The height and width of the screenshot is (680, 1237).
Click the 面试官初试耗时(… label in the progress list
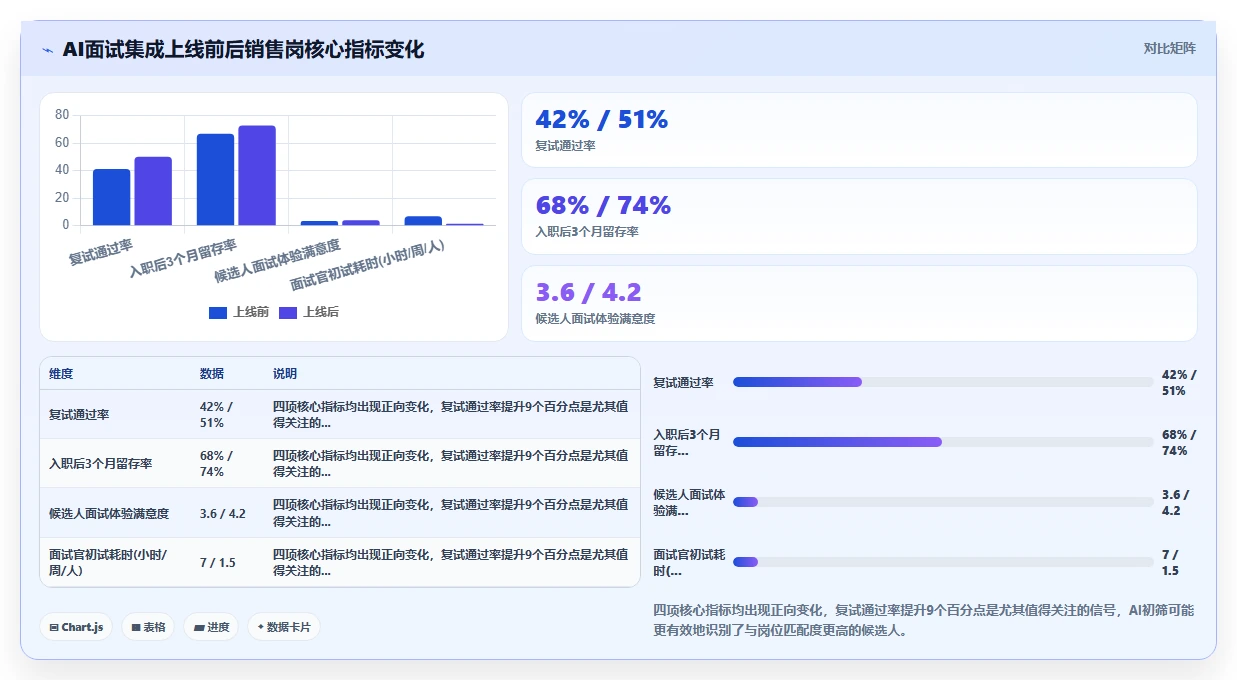click(x=689, y=562)
